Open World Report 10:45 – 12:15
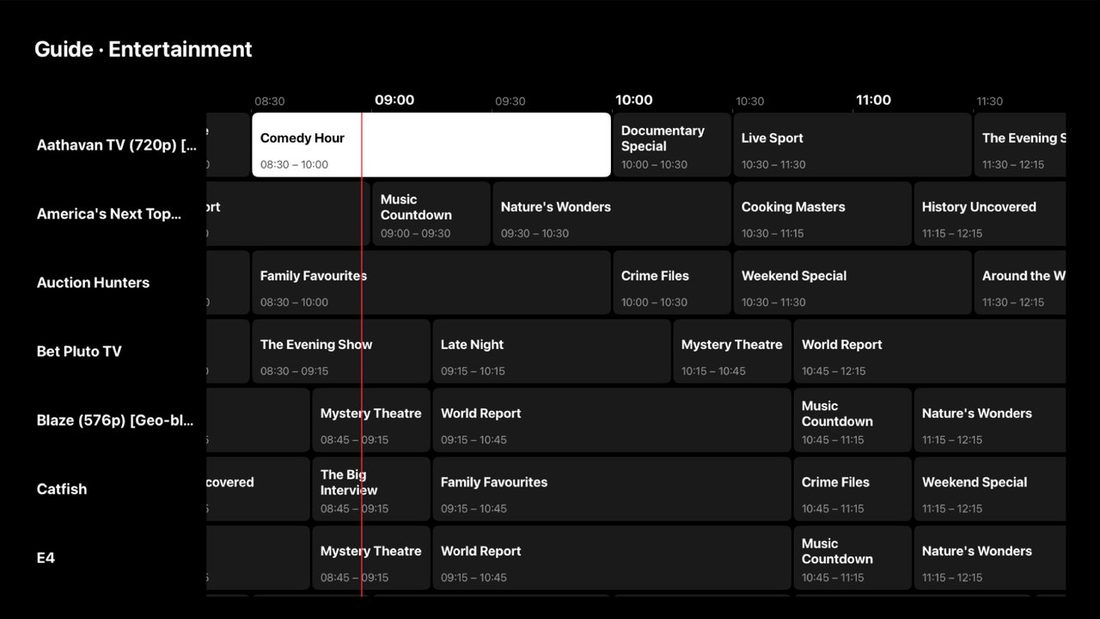 (x=930, y=351)
